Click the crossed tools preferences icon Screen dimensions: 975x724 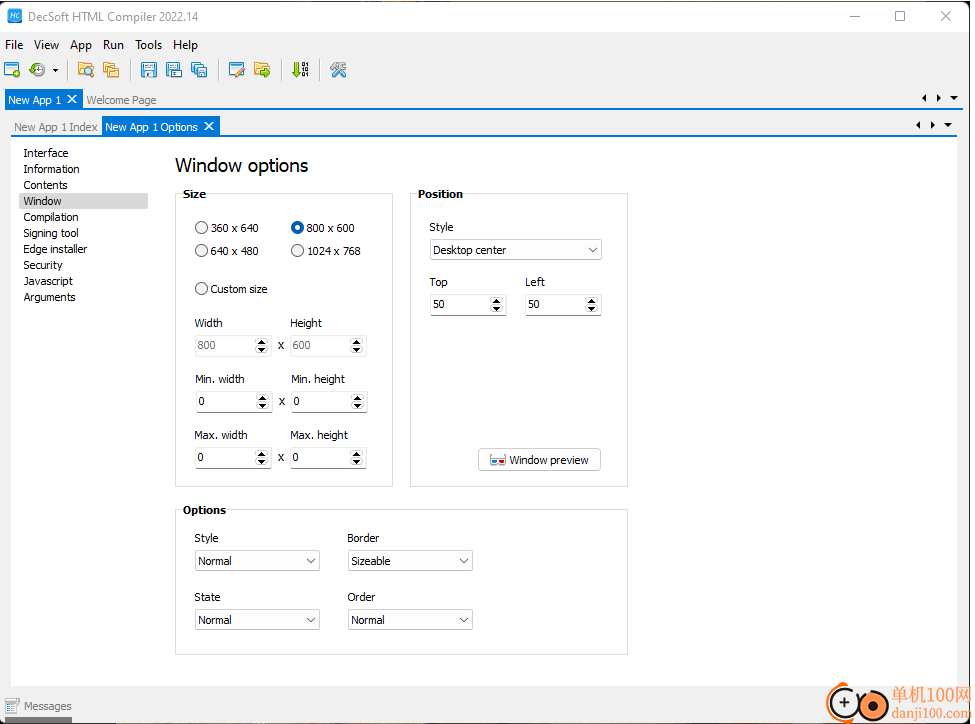point(338,70)
